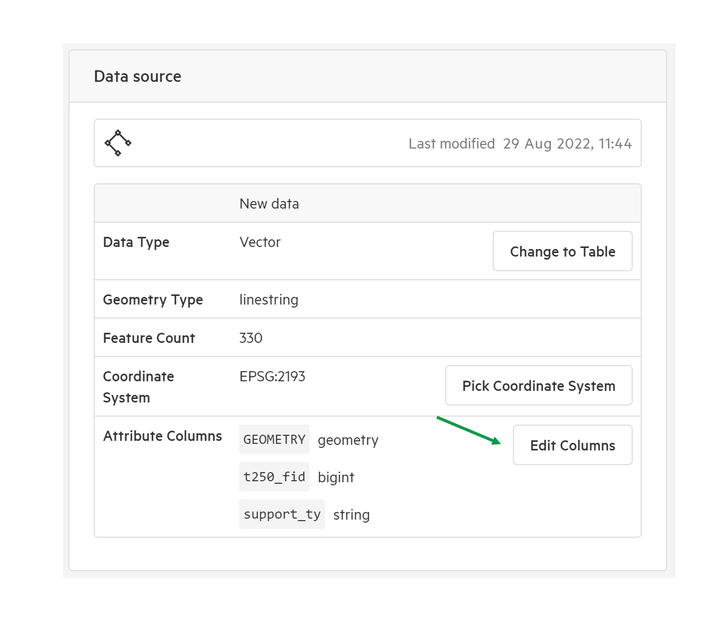Click the Geometry Type row label
Screen dimensions: 720x629
point(153,299)
